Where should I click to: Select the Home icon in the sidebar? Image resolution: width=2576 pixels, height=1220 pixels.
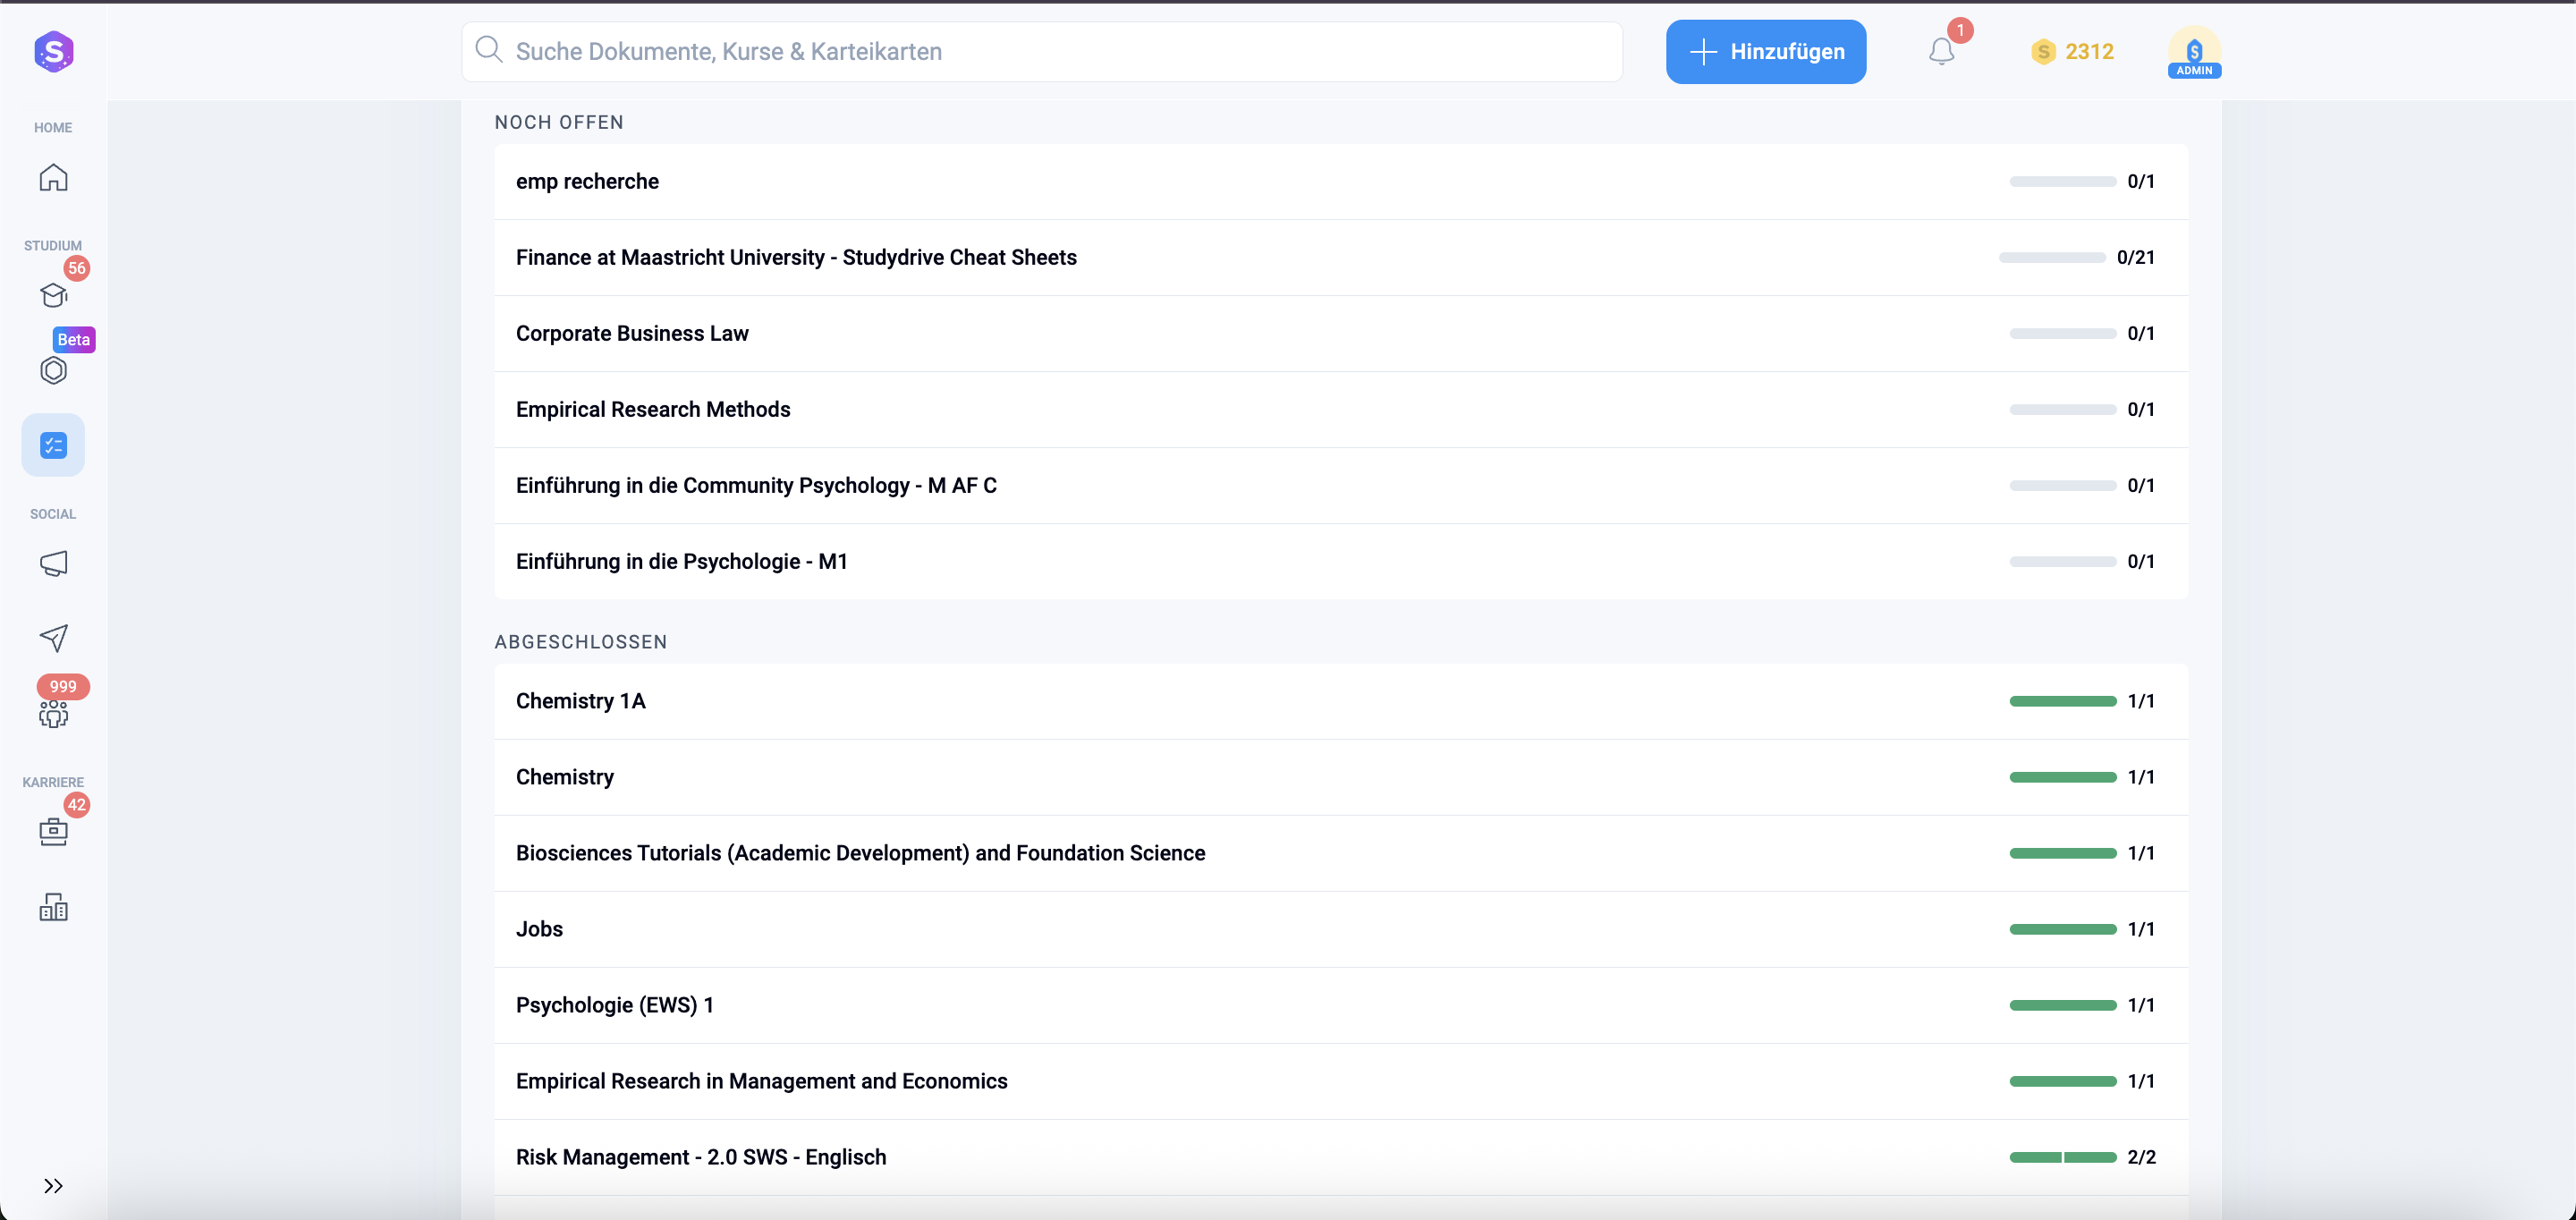pos(53,177)
